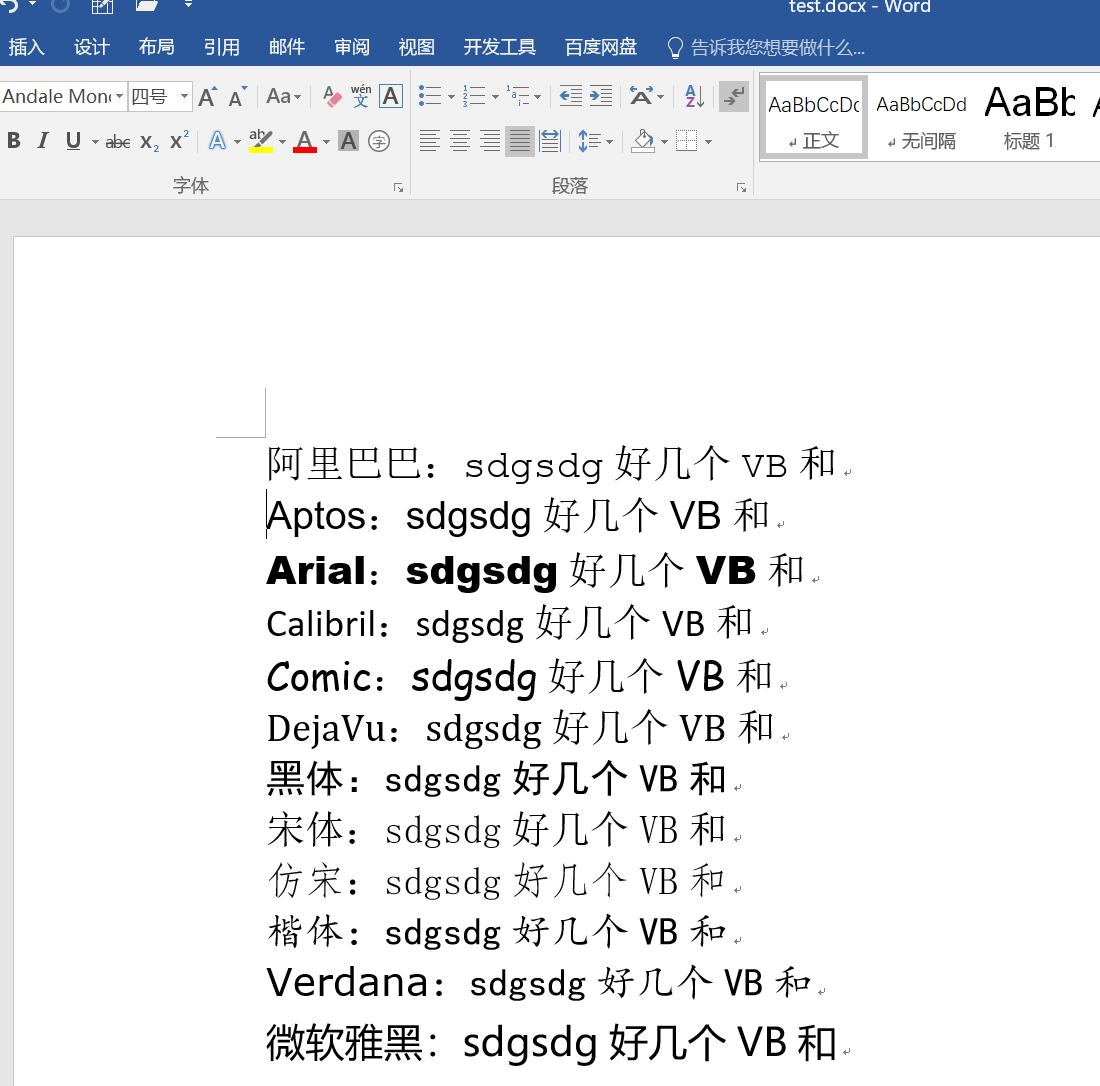The width and height of the screenshot is (1100, 1086).
Task: Click the Borders icon
Action: pyautogui.click(x=686, y=141)
